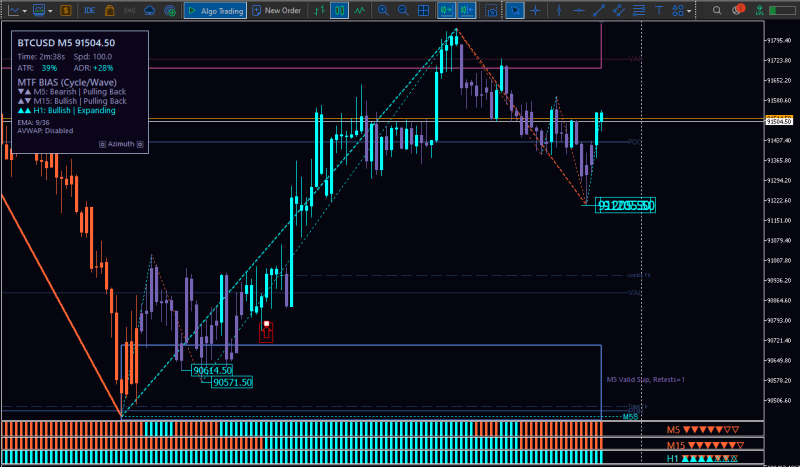The image size is (800, 467).
Task: Click the AVWAP: Disabled text
Action: (x=45, y=131)
